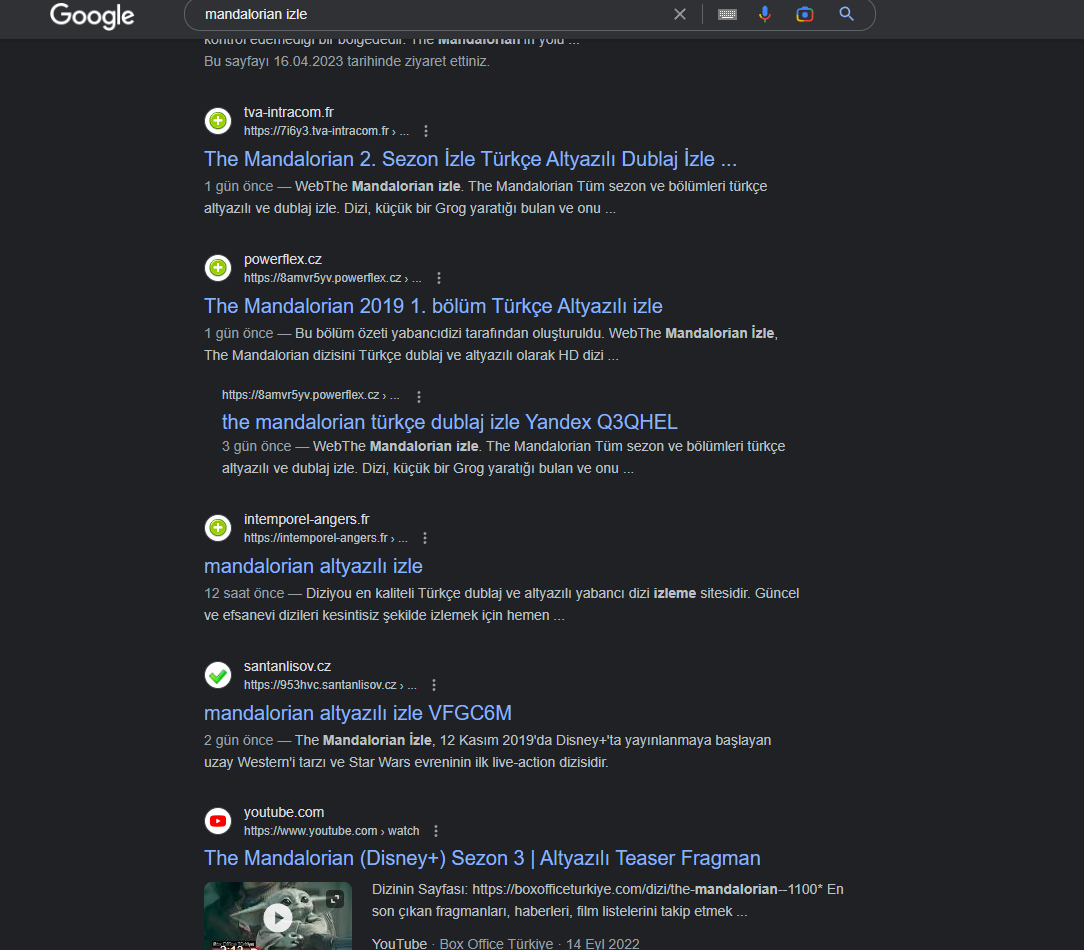Click 'Bu sayfayı 16.04.2023 tarihinde ziyaret ettiniz' text
Image resolution: width=1084 pixels, height=950 pixels.
pos(346,62)
